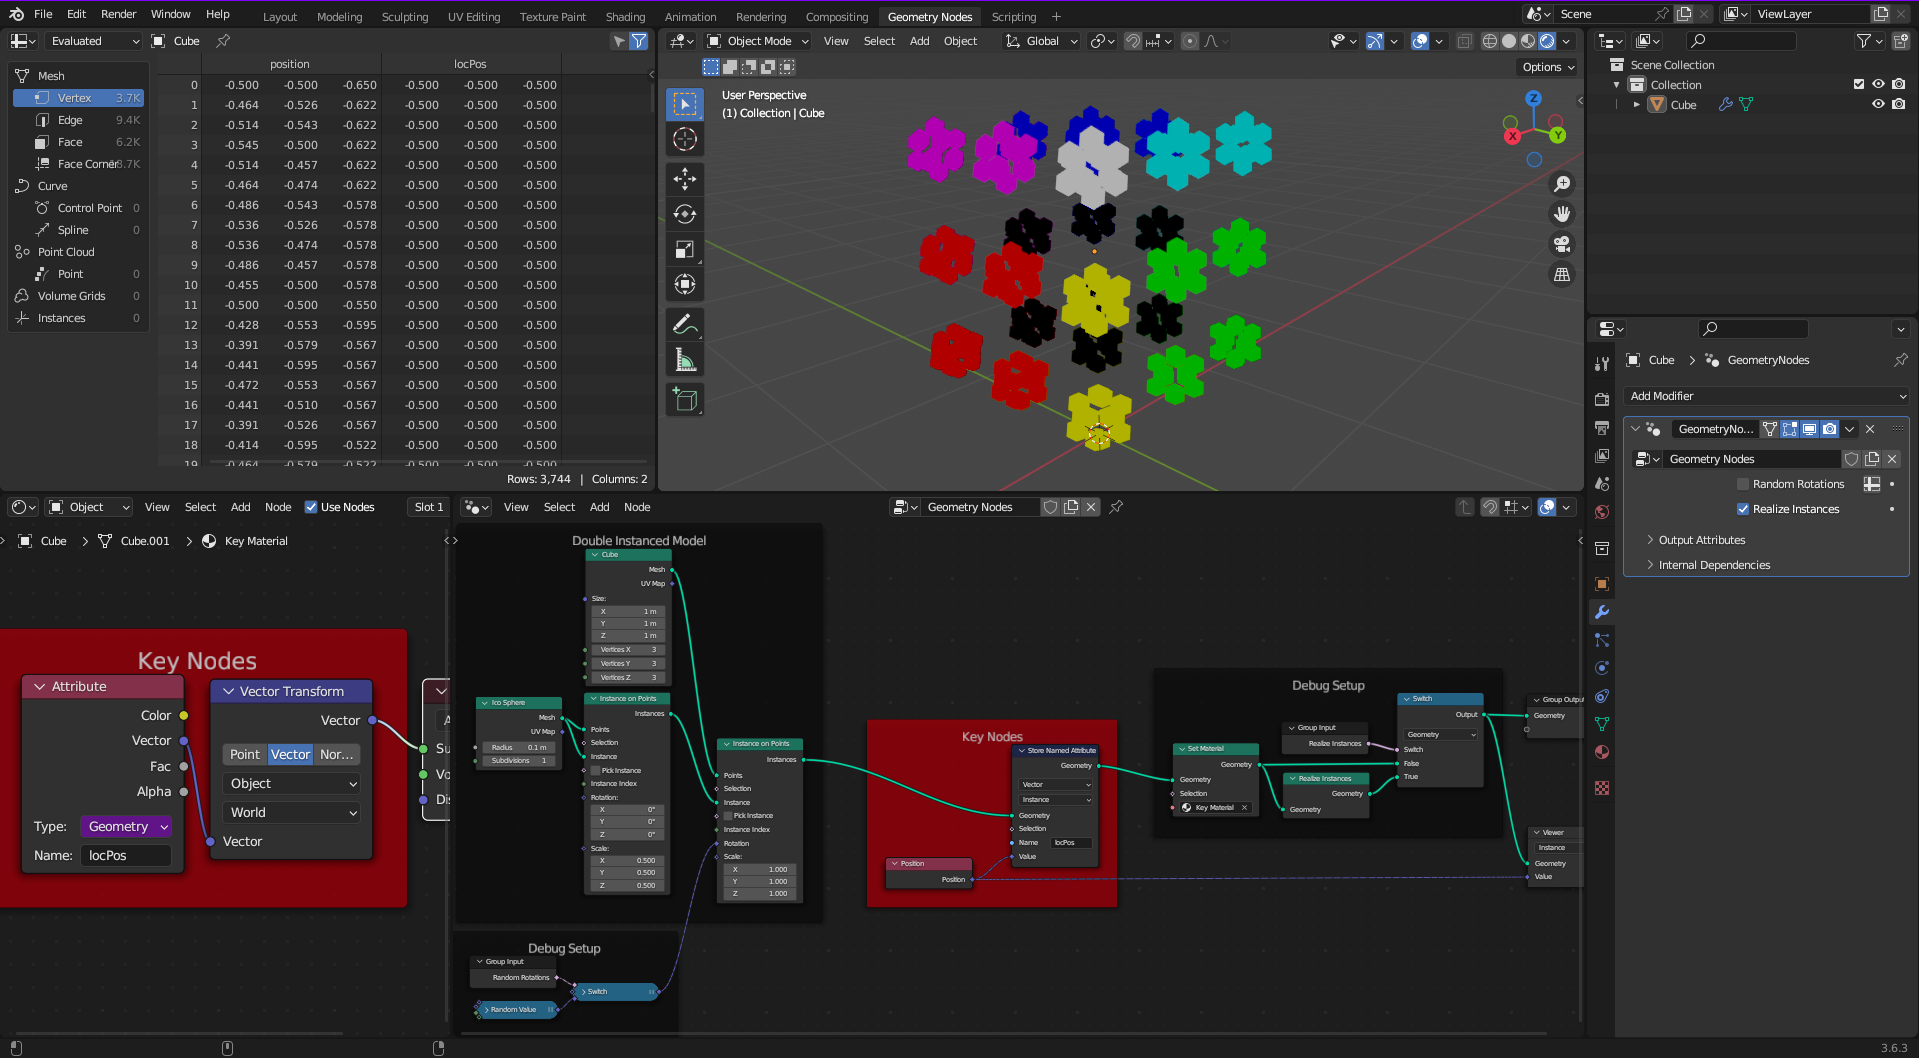The height and width of the screenshot is (1058, 1919).
Task: Open the Object Mode dropdown
Action: coord(758,41)
